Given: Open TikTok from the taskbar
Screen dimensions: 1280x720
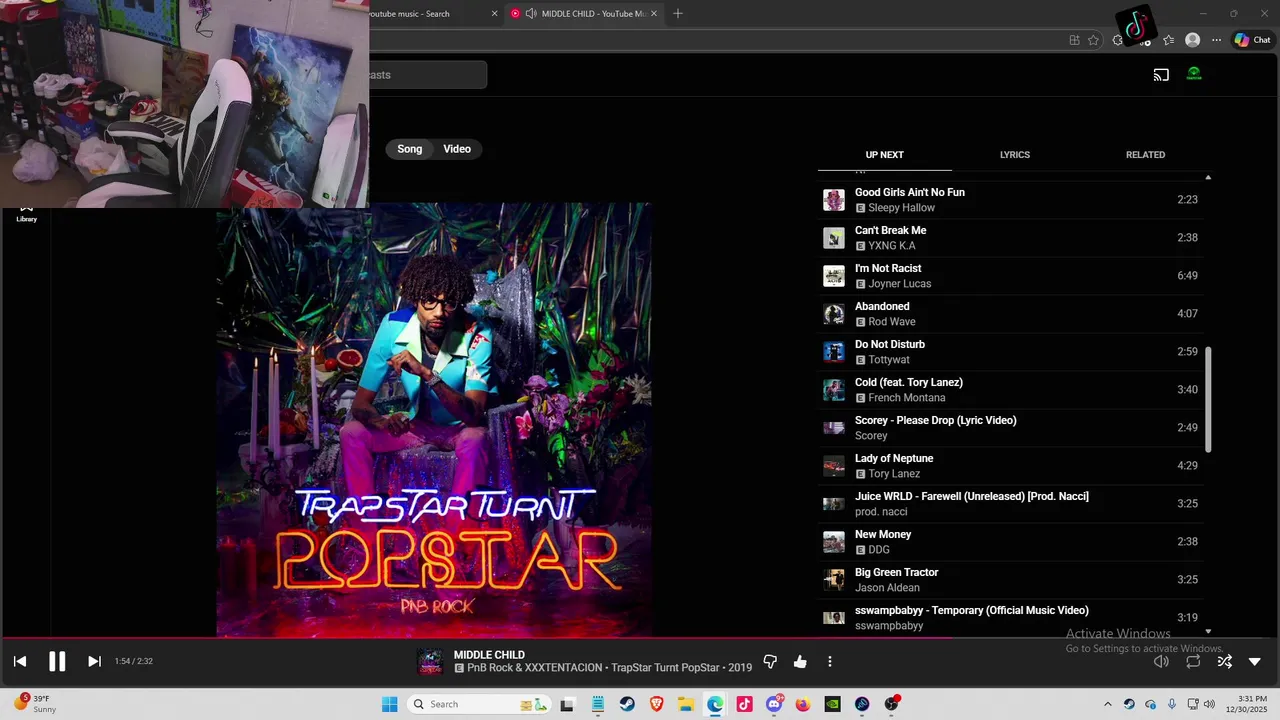Looking at the screenshot, I should [x=744, y=704].
